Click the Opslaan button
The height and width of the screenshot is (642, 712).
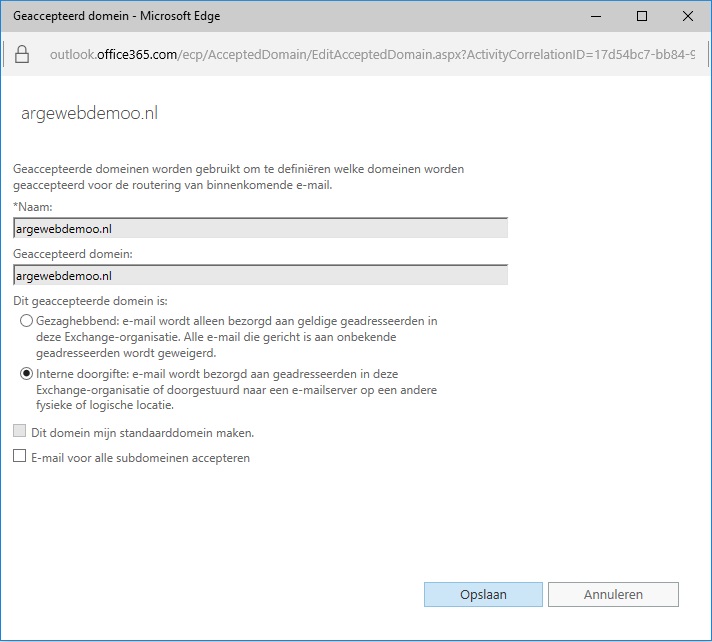483,594
